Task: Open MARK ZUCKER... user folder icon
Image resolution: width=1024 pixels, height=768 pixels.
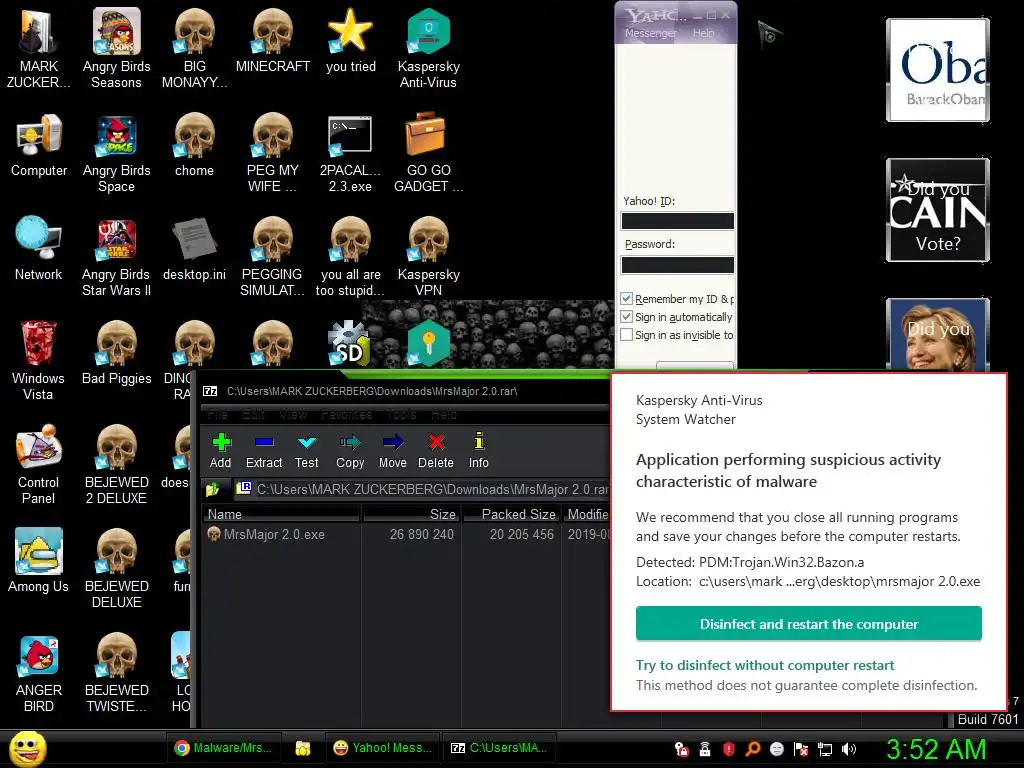Action: click(39, 48)
